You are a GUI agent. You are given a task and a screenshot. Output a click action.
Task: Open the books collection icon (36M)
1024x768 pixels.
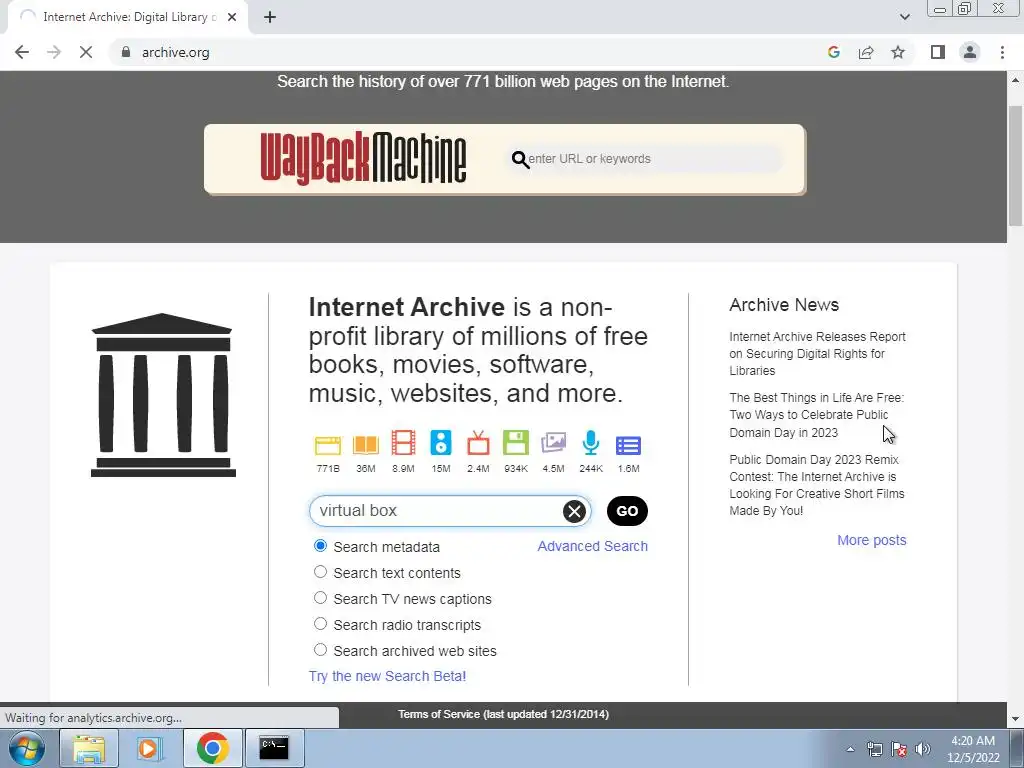pos(366,445)
